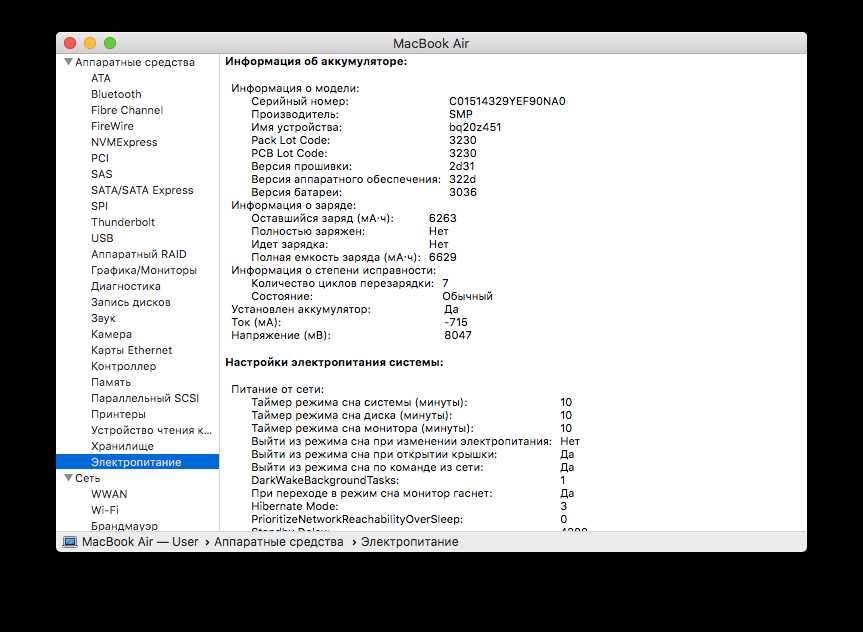Select the highlighted Электропитание item
This screenshot has width=863, height=632.
click(138, 461)
